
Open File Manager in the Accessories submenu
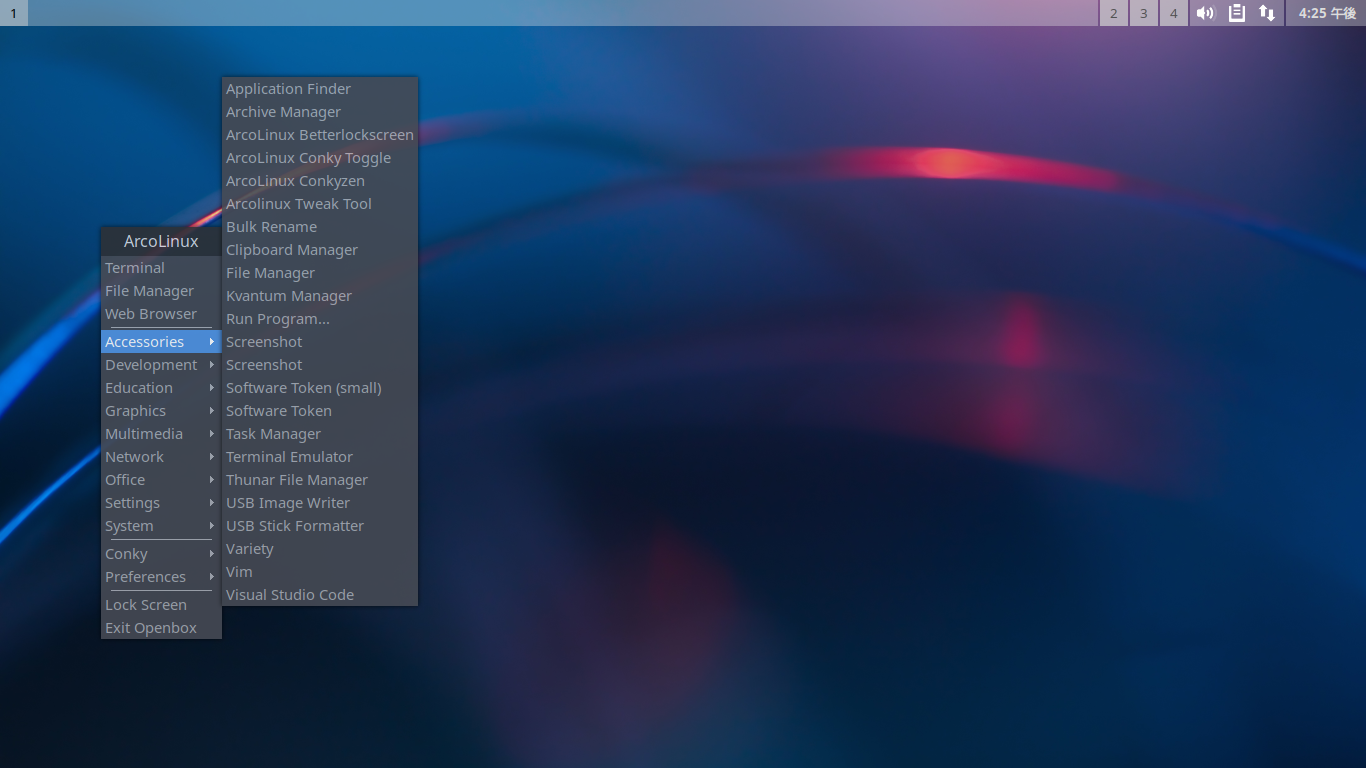(319, 273)
